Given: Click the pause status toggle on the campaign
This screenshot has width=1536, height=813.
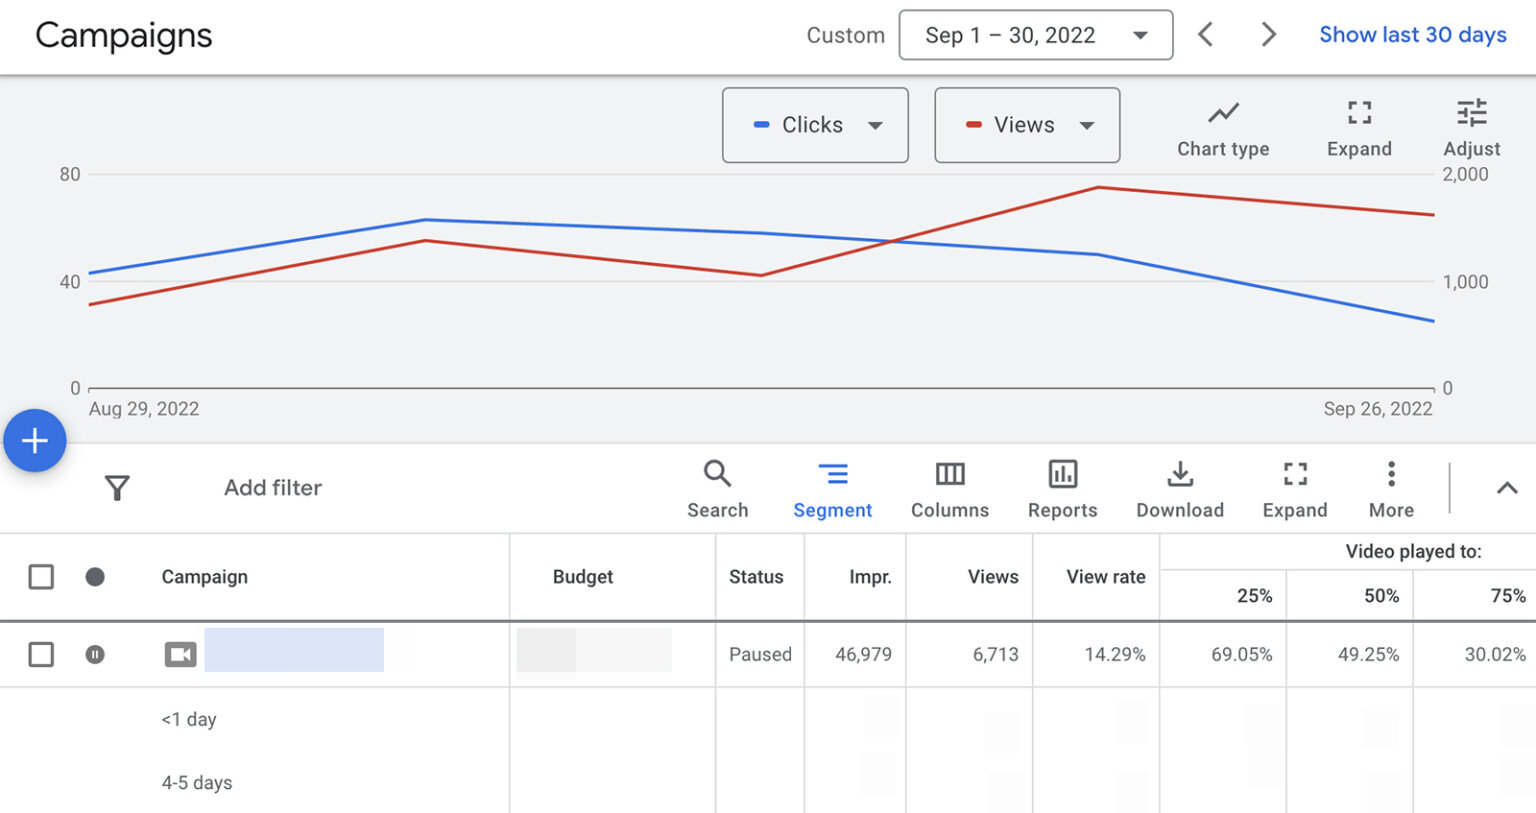Looking at the screenshot, I should [x=95, y=654].
